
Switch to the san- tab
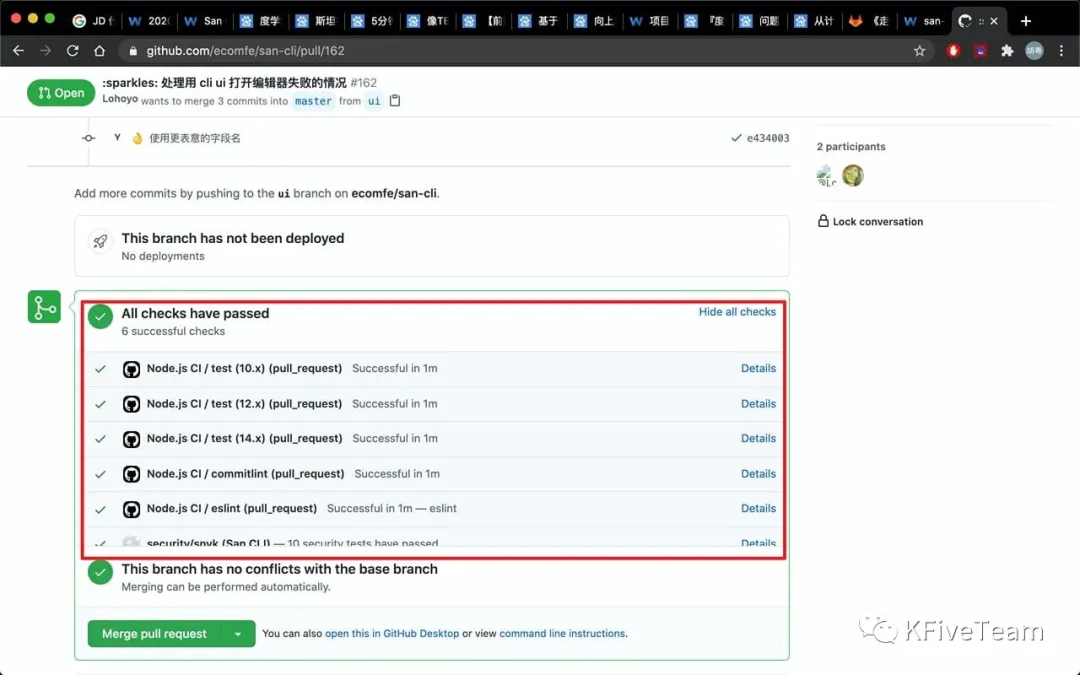(925, 21)
